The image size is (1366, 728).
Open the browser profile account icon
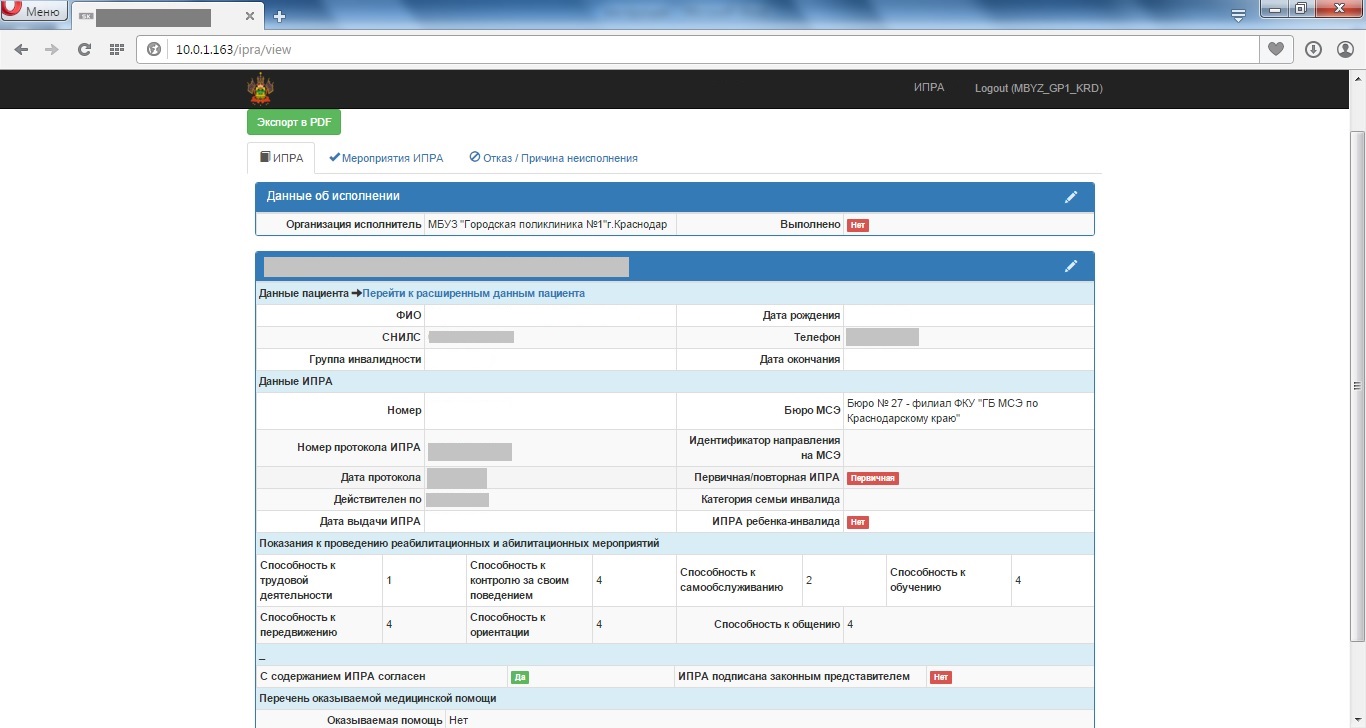(x=1345, y=49)
